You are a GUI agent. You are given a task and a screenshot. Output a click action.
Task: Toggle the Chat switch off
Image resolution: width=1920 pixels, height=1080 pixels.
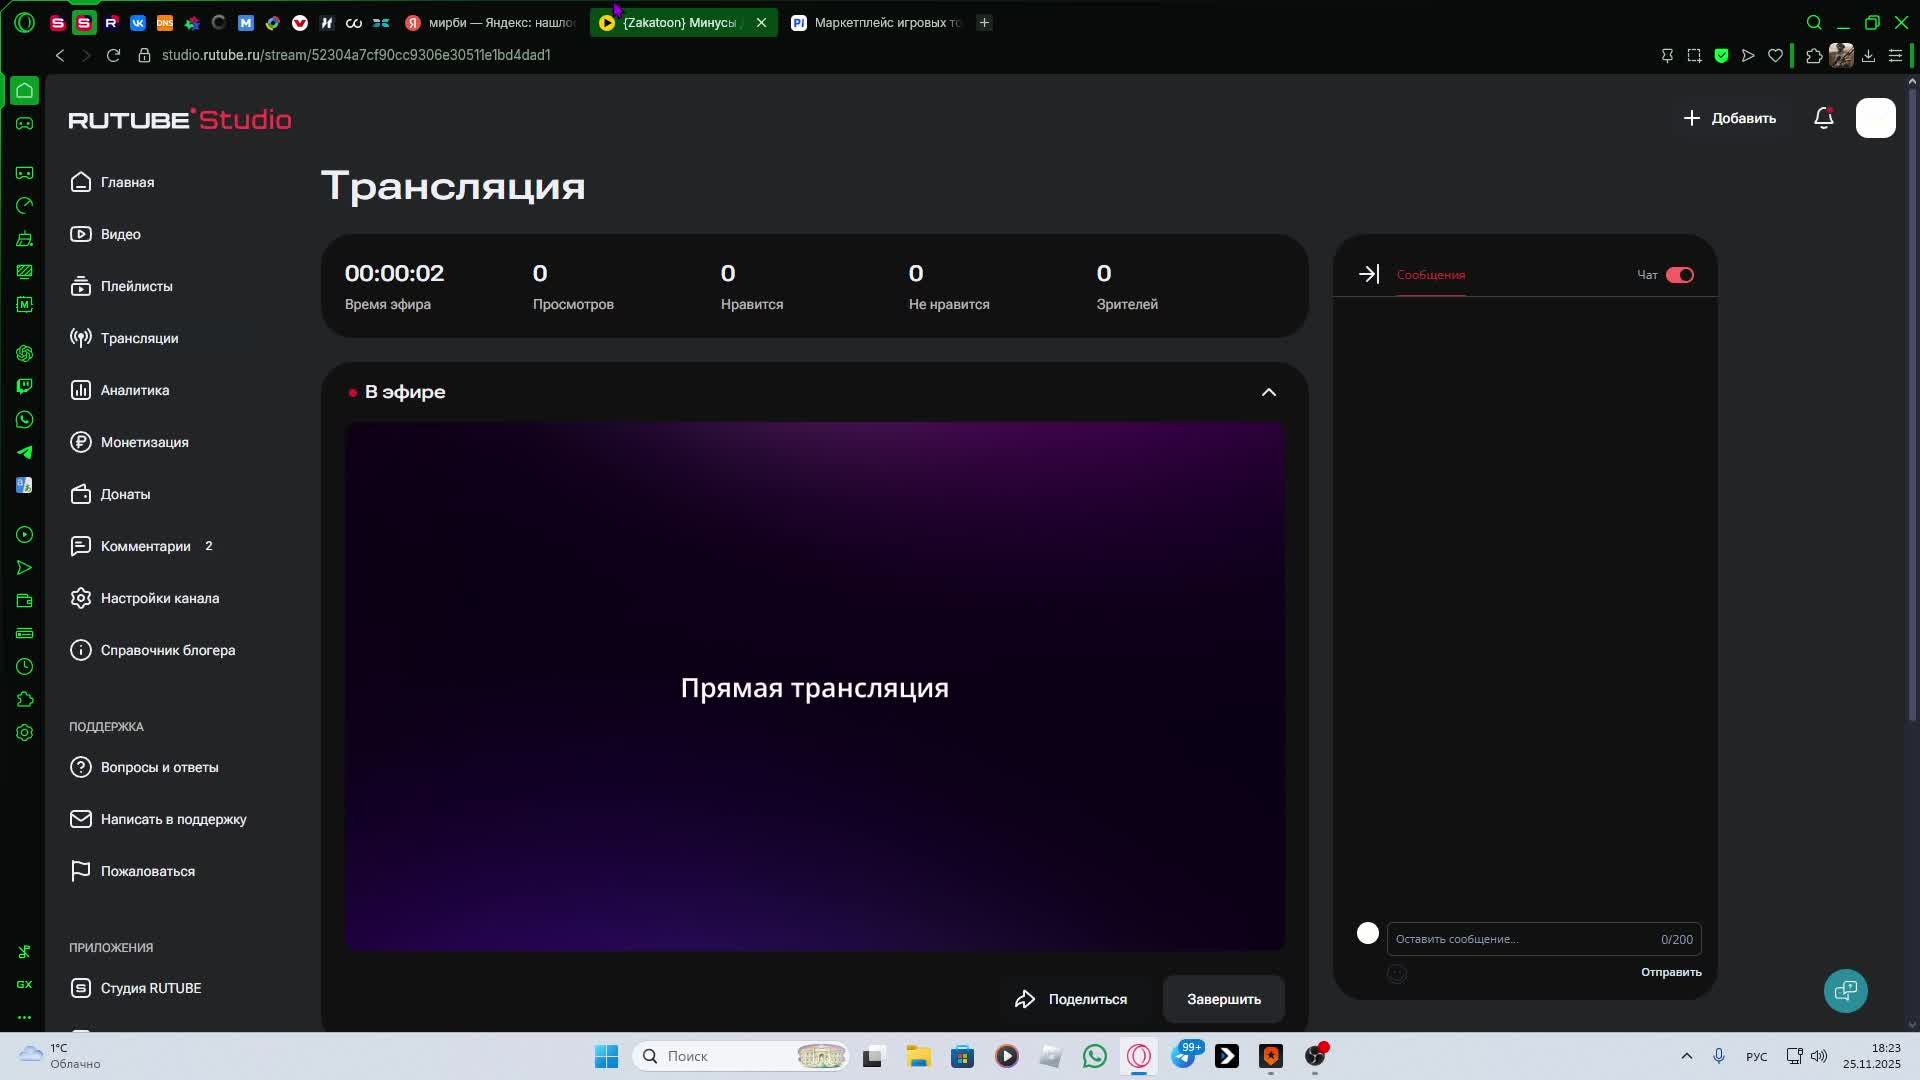[1679, 275]
